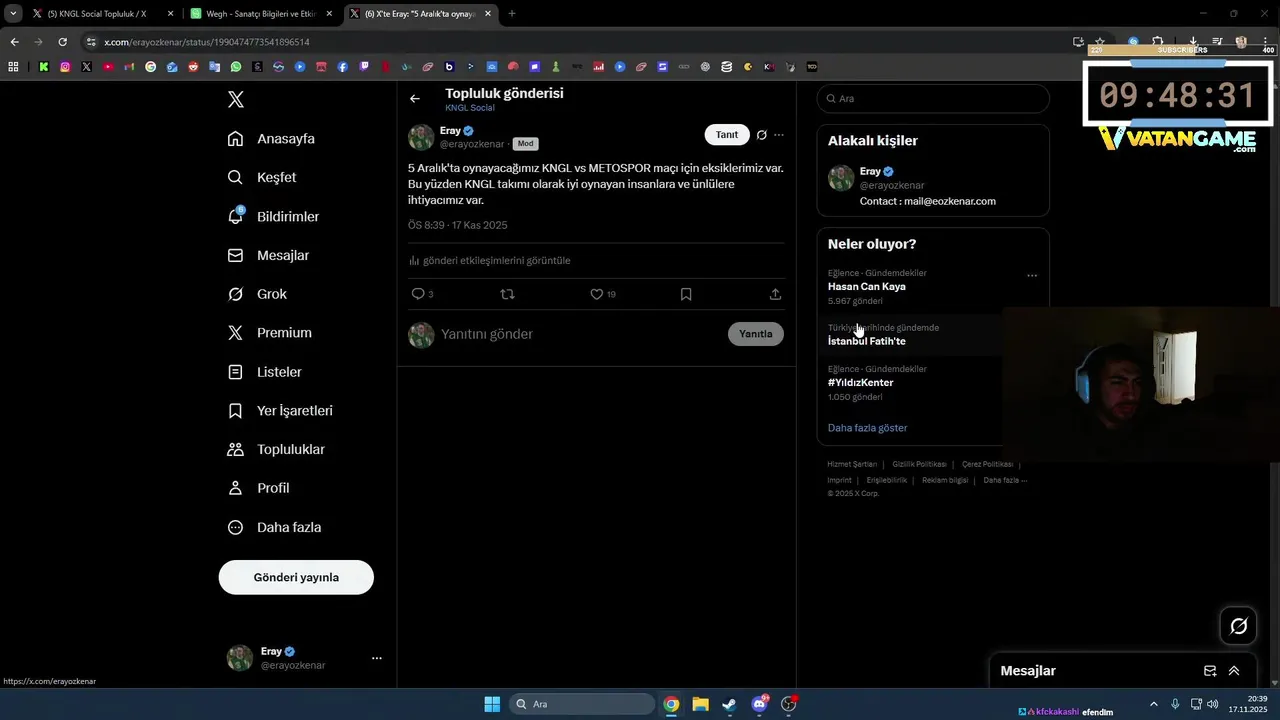
Task: Open Topluluklar communities page
Action: tap(276, 450)
